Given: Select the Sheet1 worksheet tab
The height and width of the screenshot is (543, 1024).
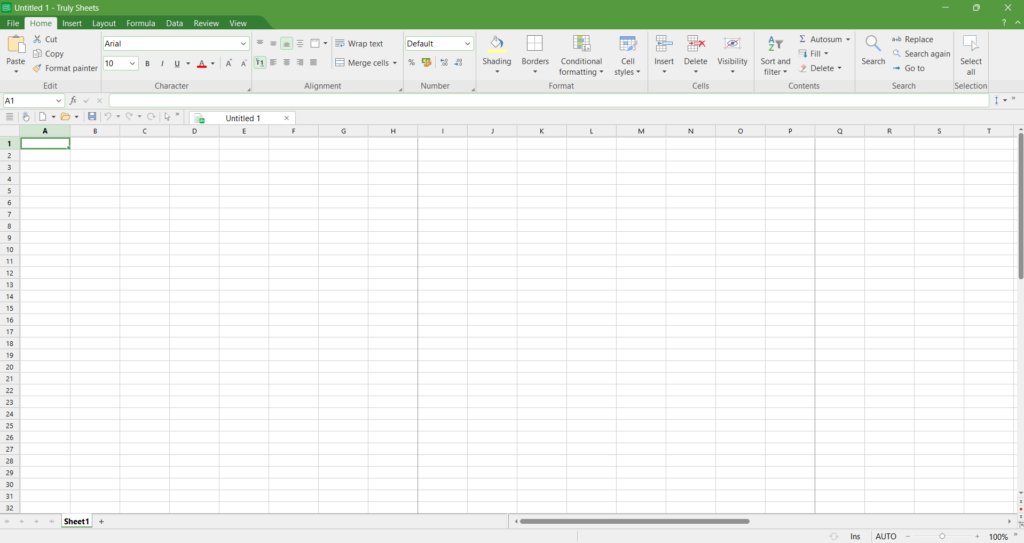Looking at the screenshot, I should click(x=76, y=521).
